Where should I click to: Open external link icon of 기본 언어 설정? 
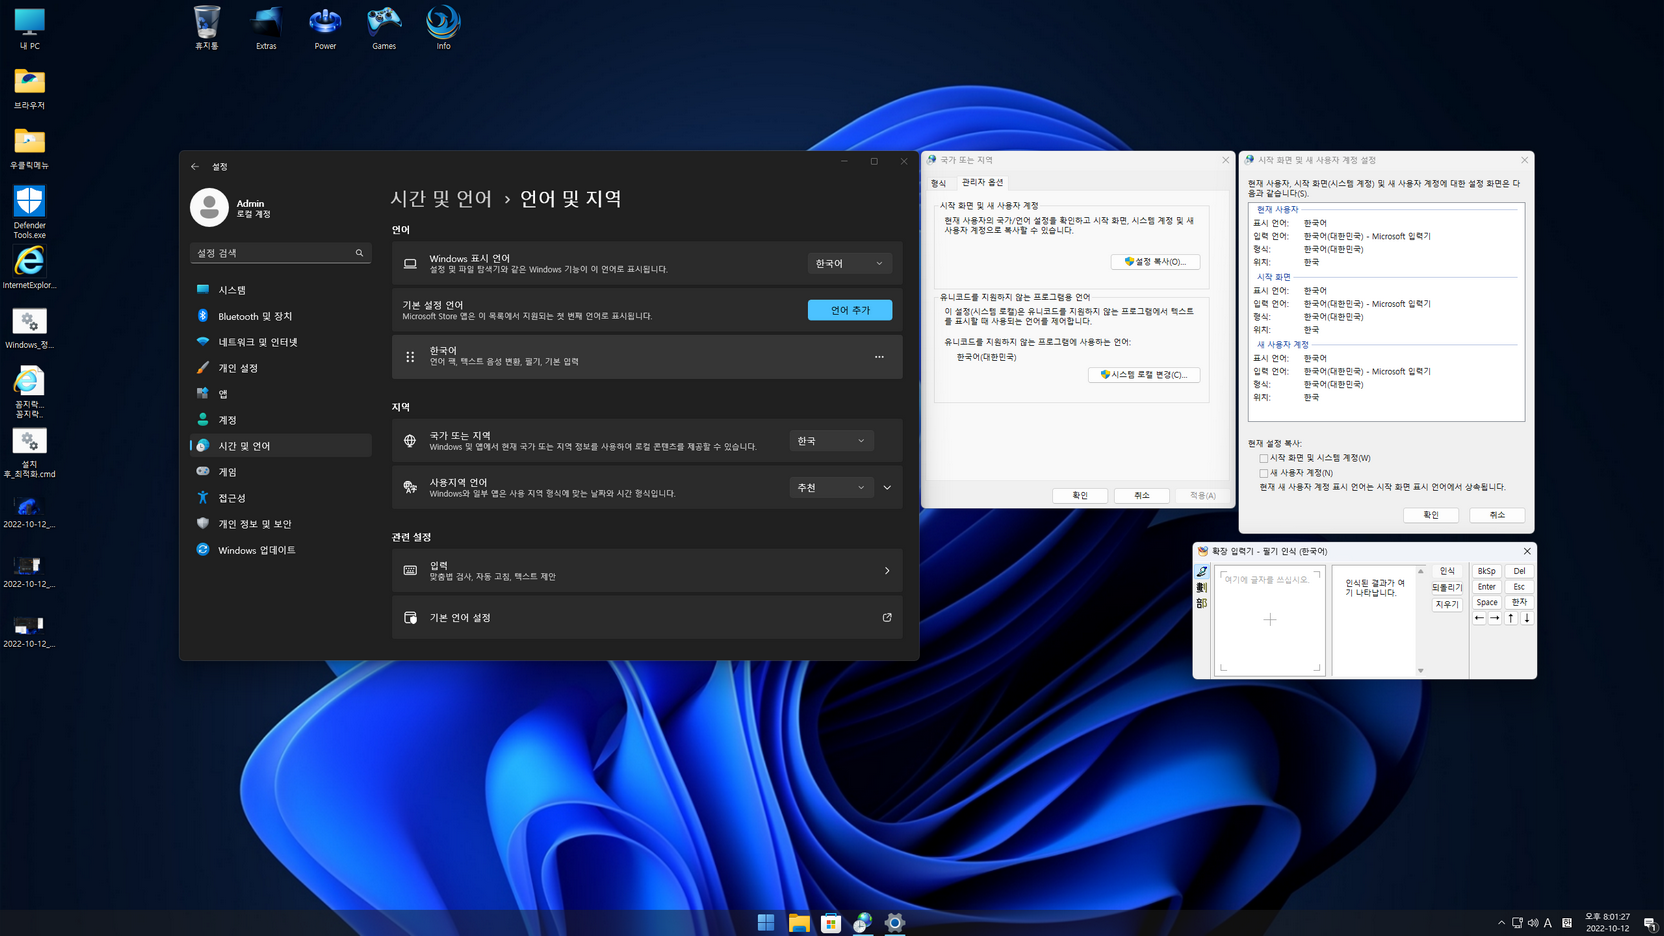pyautogui.click(x=887, y=618)
